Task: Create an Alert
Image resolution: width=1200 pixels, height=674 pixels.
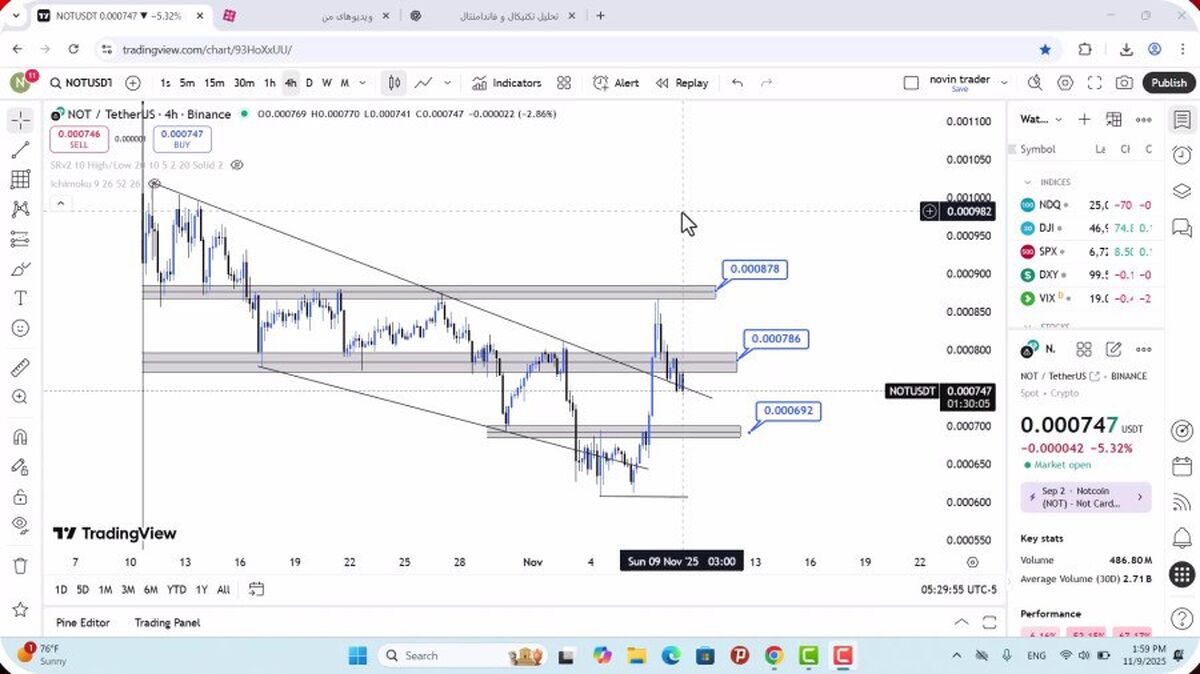Action: click(x=616, y=83)
